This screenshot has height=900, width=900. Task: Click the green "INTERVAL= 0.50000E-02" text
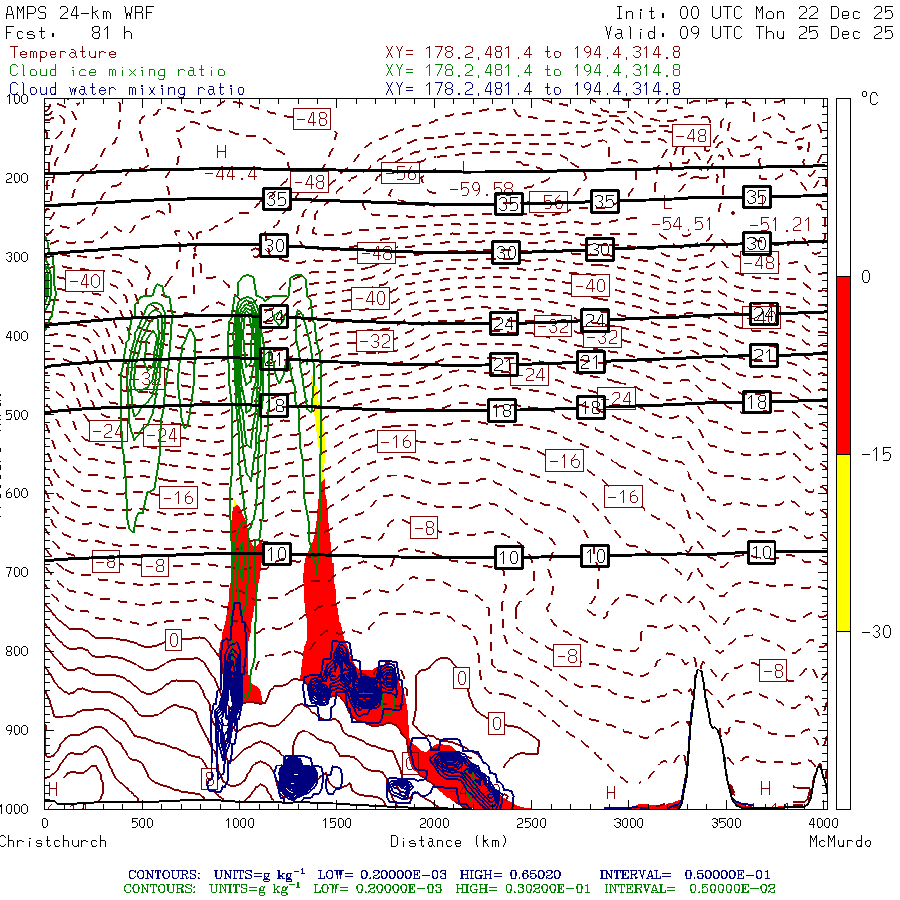(x=689, y=889)
